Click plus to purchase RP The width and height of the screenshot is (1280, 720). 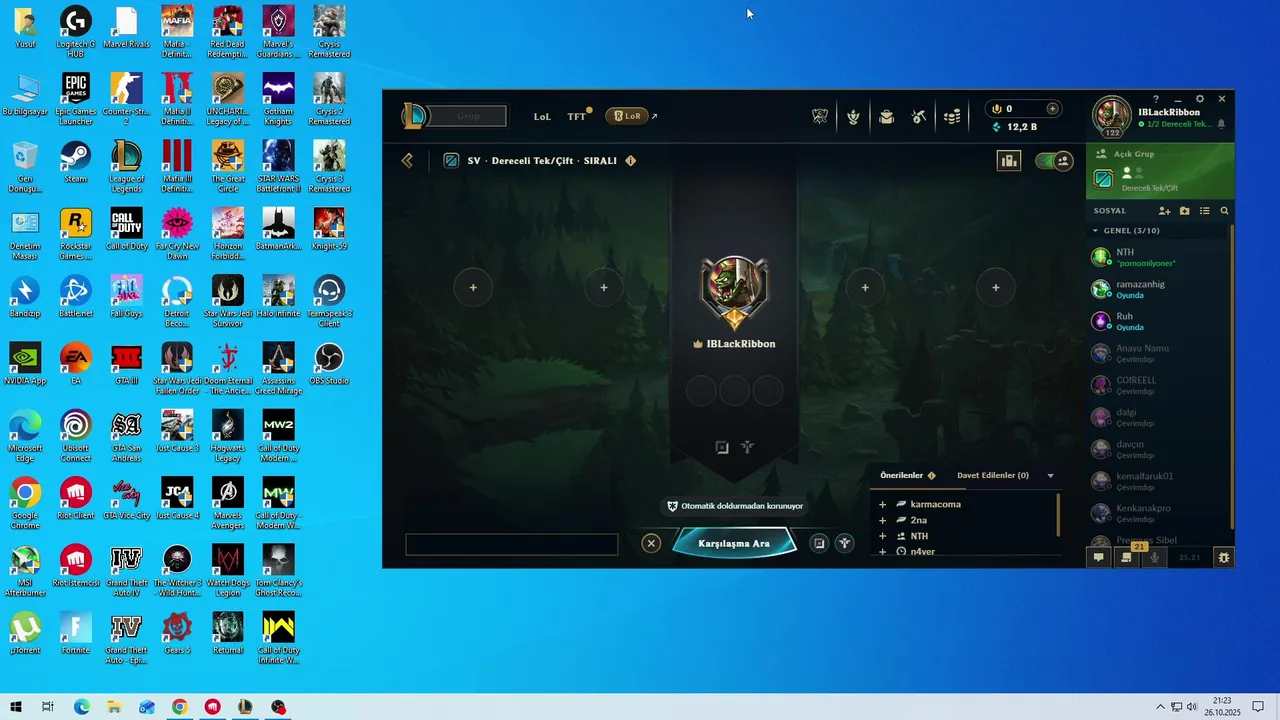(1052, 108)
